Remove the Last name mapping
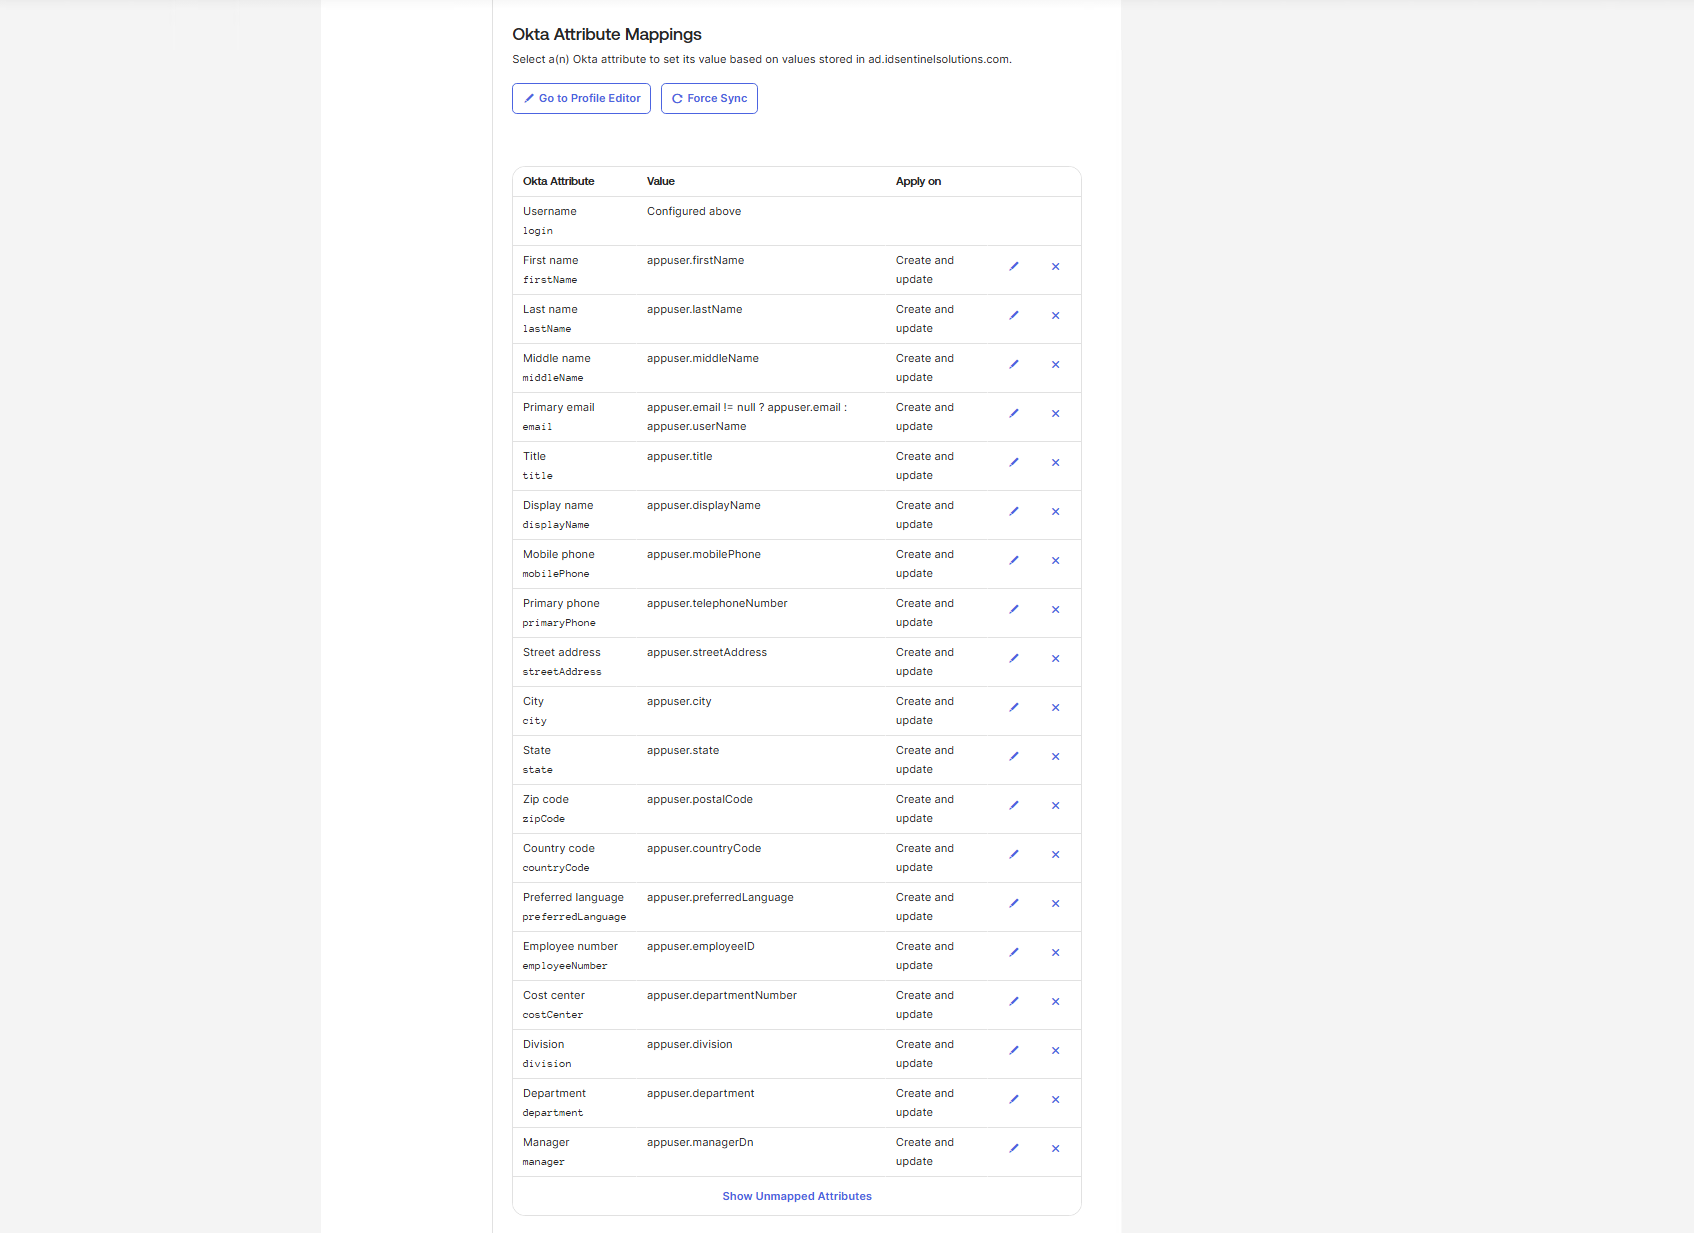Image resolution: width=1694 pixels, height=1233 pixels. tap(1055, 315)
